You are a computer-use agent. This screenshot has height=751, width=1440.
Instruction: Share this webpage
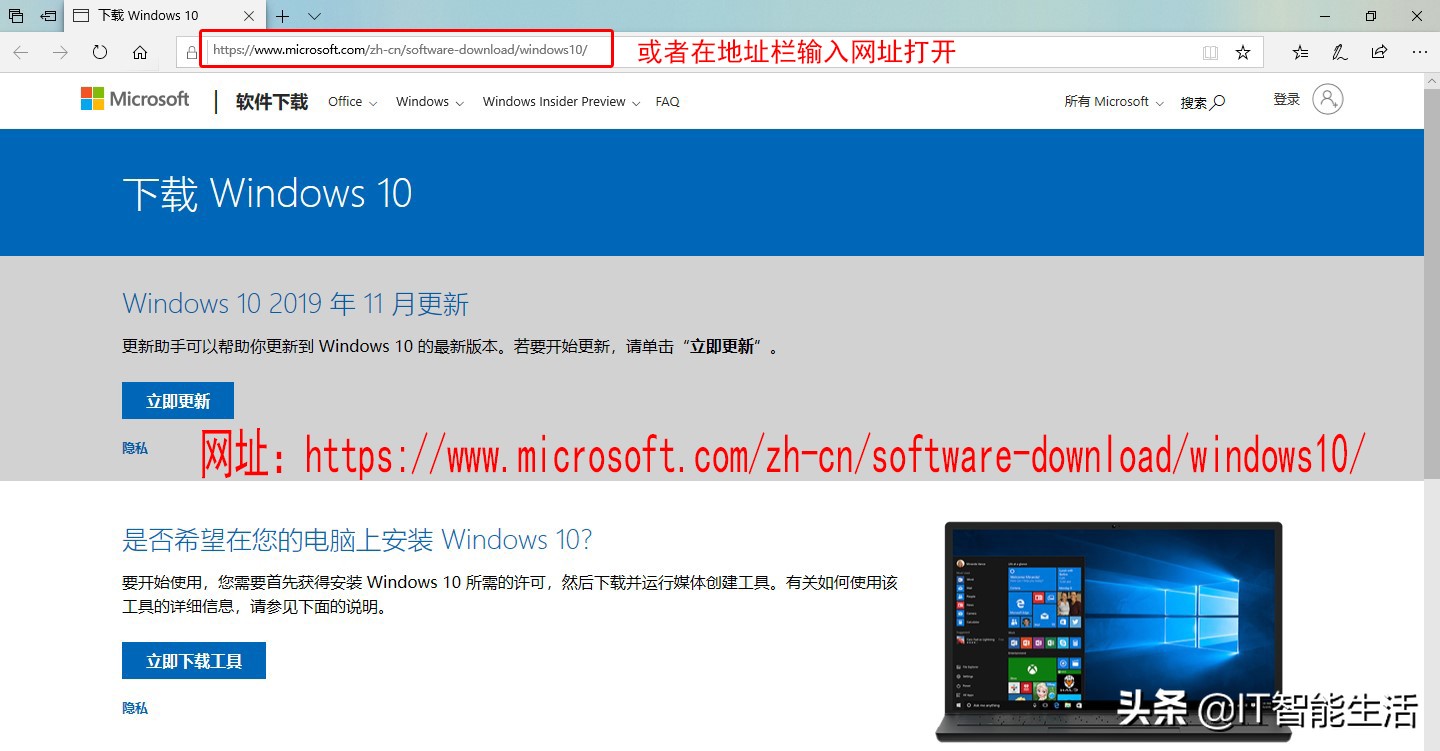(1379, 51)
